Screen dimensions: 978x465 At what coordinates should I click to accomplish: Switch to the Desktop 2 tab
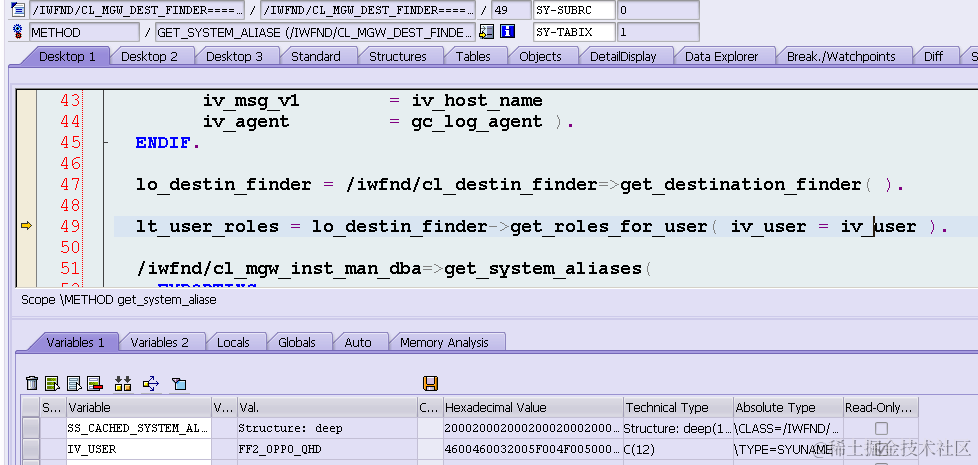pos(149,56)
